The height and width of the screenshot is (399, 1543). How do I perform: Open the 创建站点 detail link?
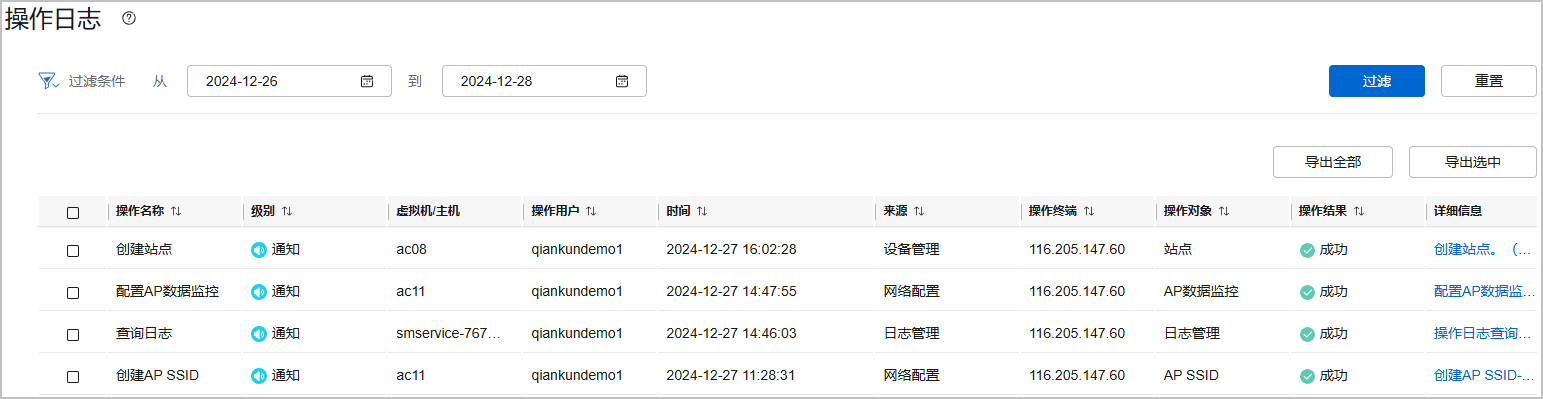(x=1483, y=250)
